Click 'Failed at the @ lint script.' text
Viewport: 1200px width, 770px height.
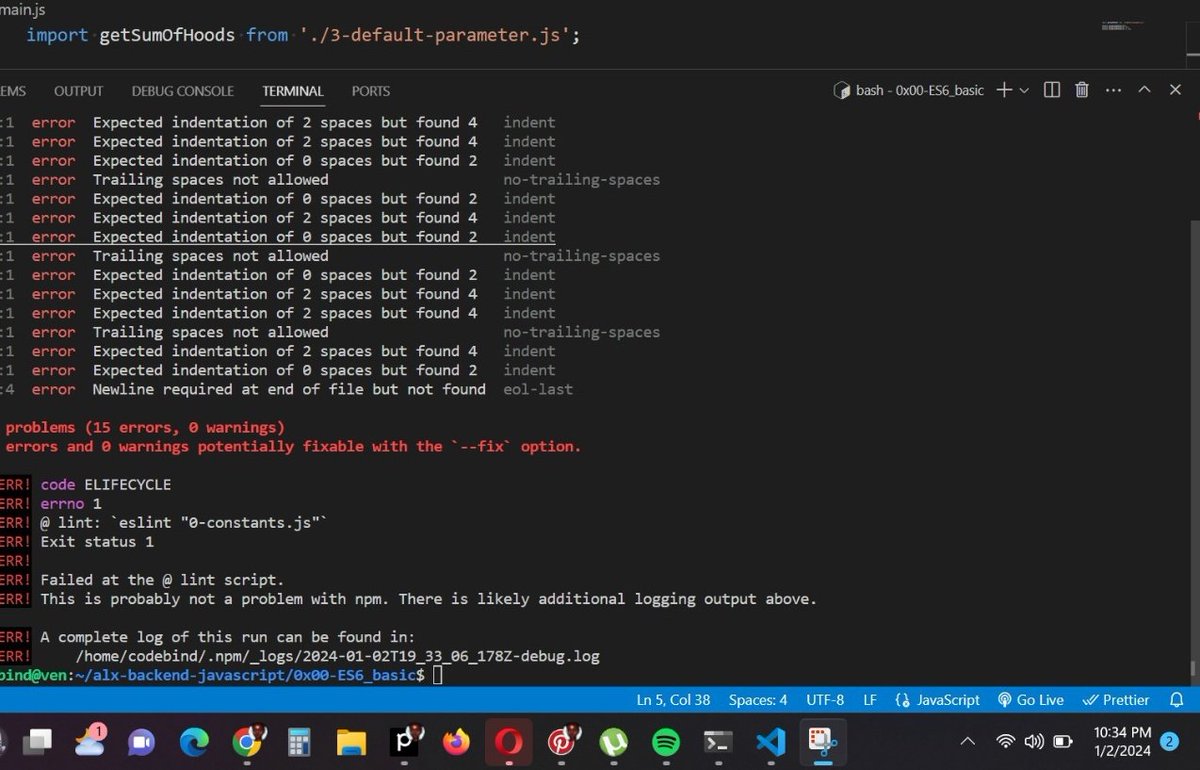point(162,580)
